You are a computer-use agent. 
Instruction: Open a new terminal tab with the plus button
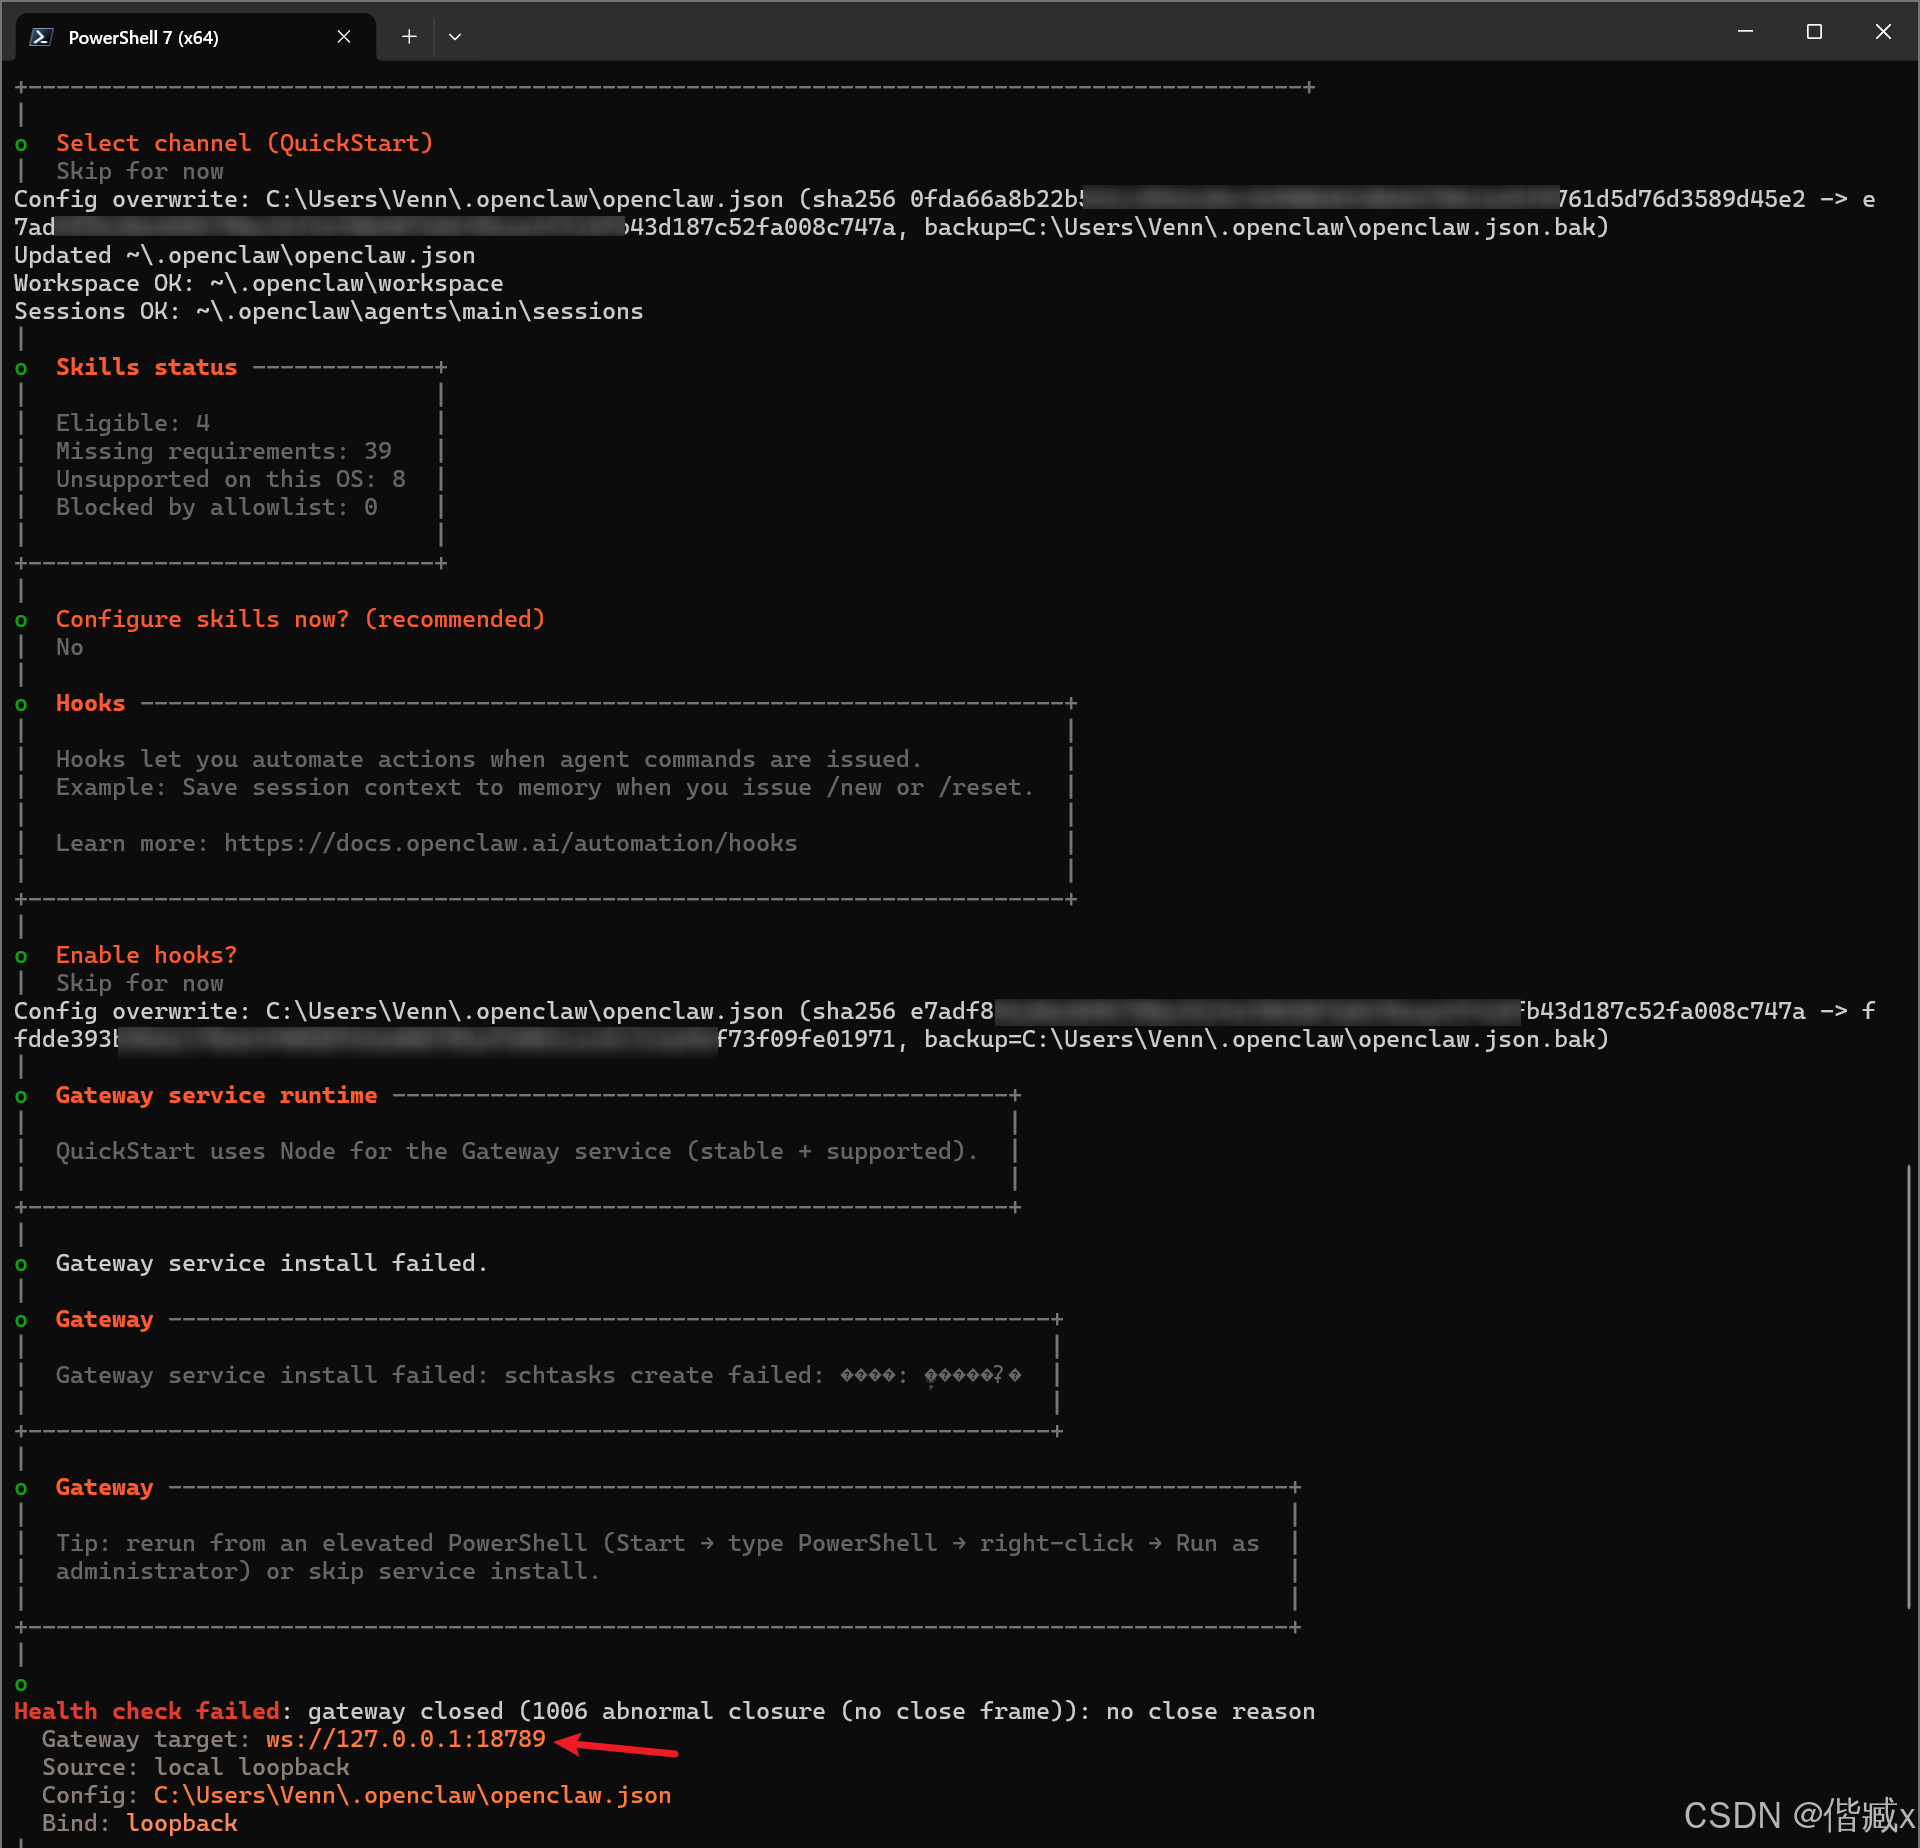409,37
